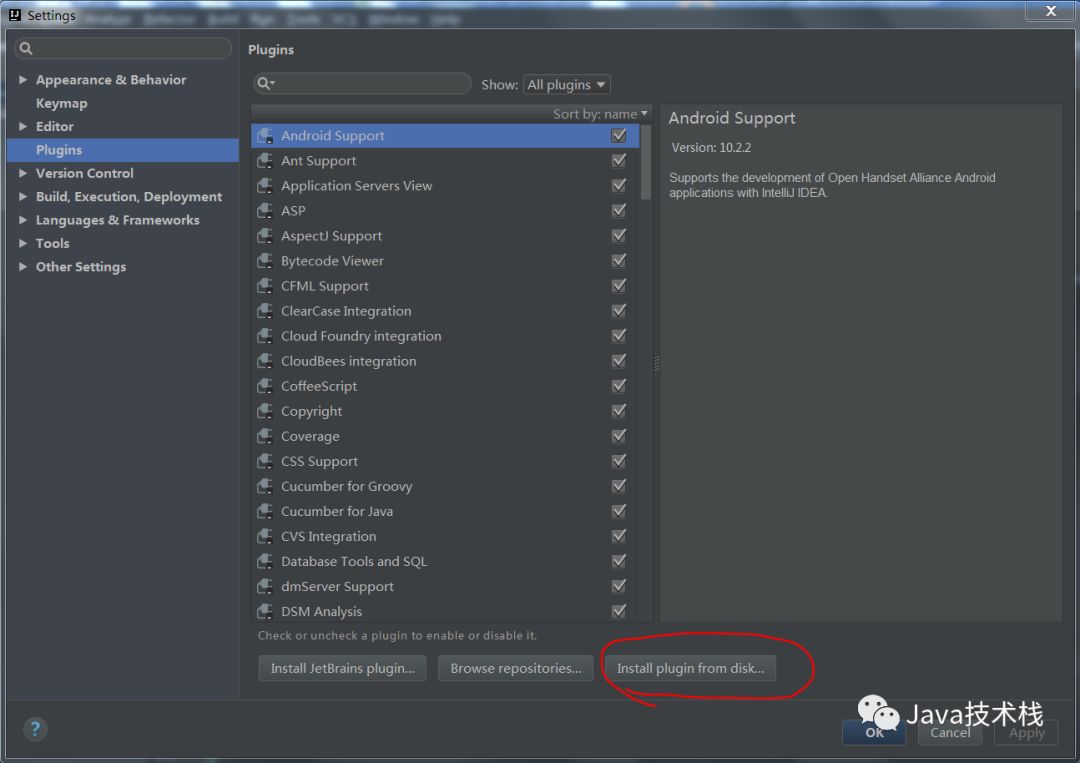Uncheck the CSS Support plugin checkbox

click(x=619, y=461)
